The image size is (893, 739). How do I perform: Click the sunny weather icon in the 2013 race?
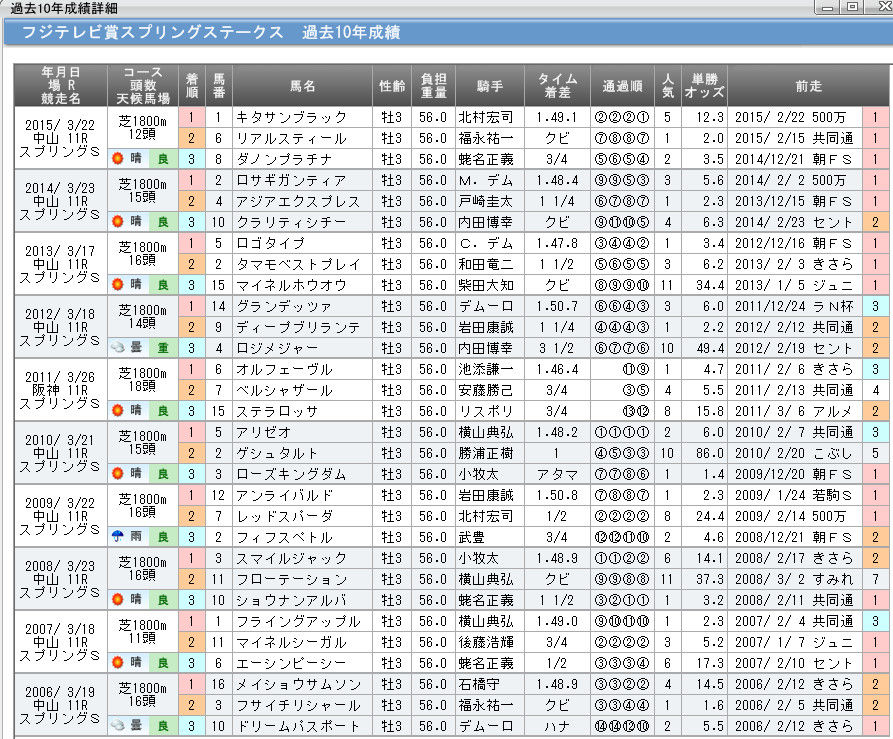click(x=118, y=284)
